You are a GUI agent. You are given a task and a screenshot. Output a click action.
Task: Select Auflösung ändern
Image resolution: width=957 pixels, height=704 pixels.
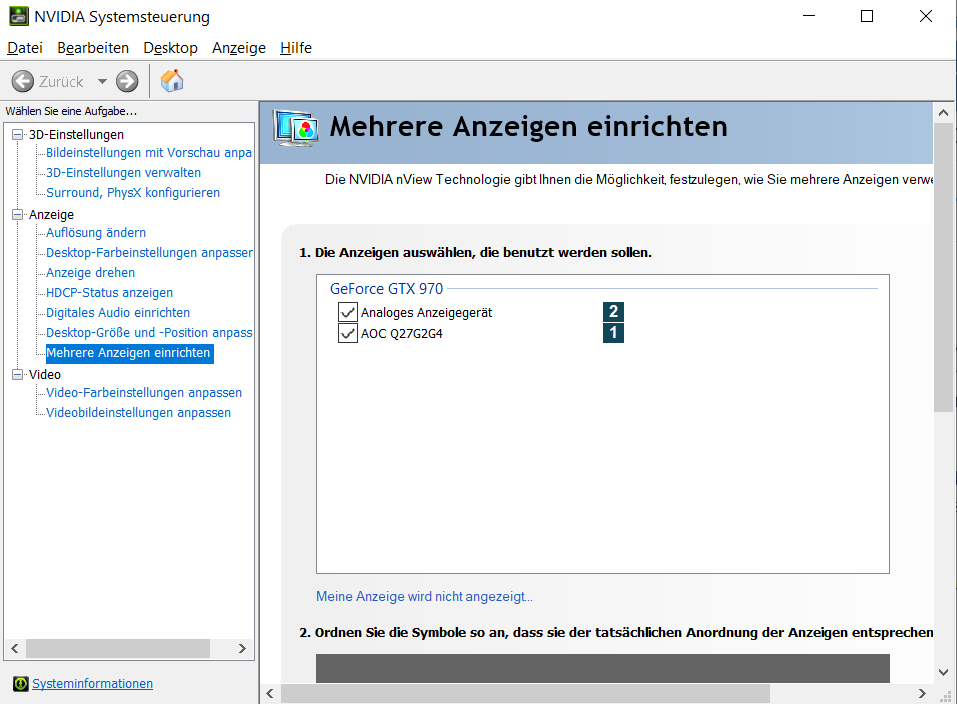tap(96, 233)
